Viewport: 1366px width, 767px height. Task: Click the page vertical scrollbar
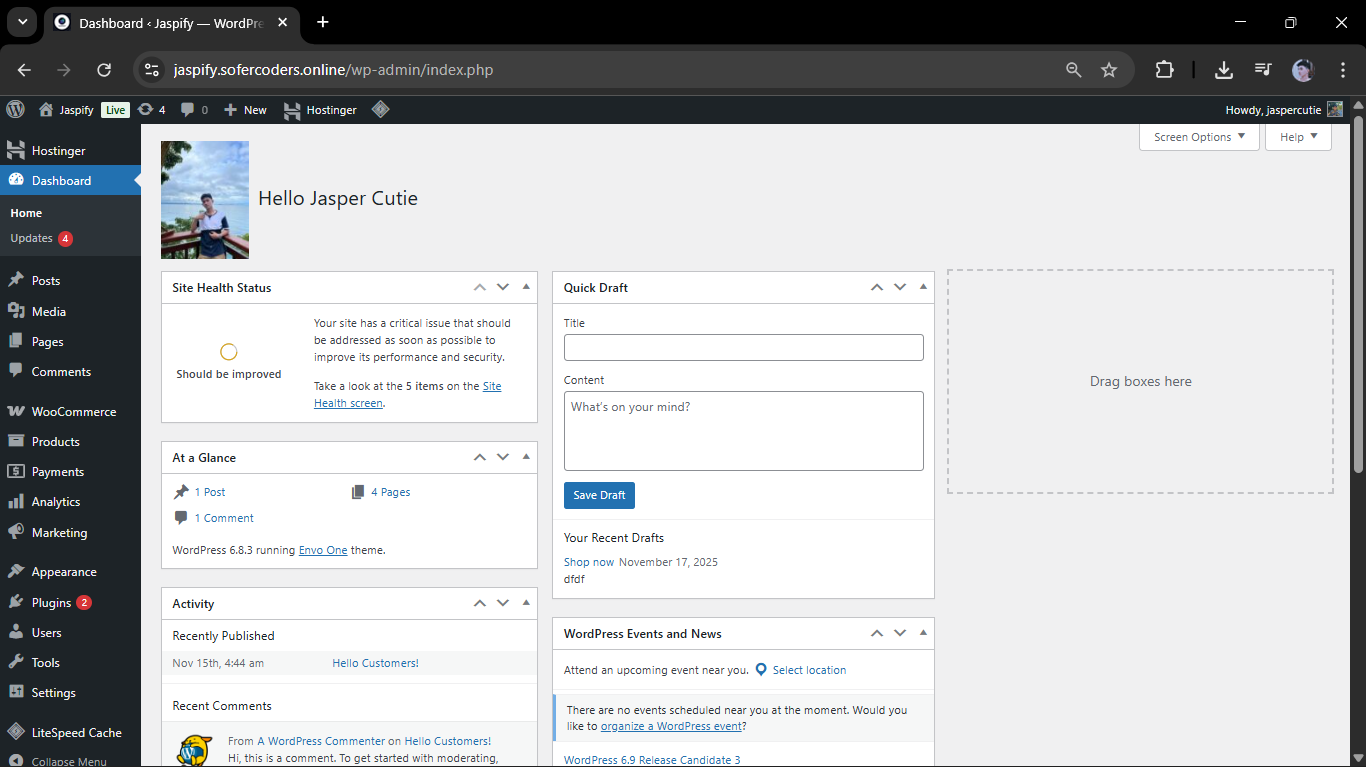point(1358,300)
